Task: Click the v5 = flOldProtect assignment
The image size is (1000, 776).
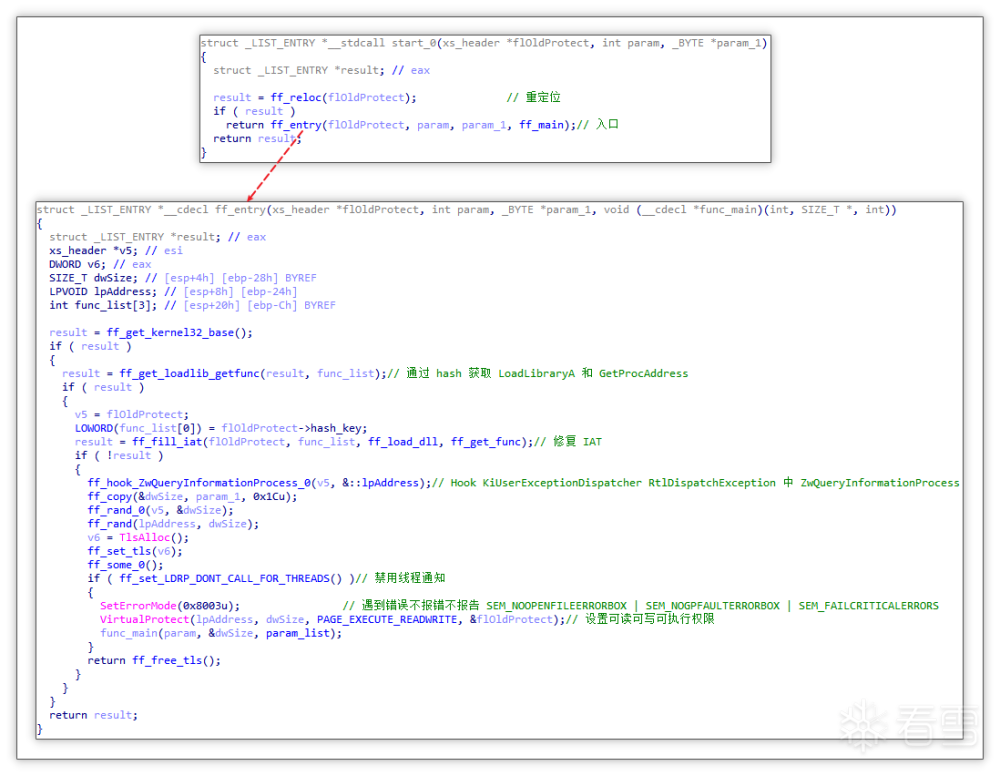Action: pyautogui.click(x=131, y=415)
